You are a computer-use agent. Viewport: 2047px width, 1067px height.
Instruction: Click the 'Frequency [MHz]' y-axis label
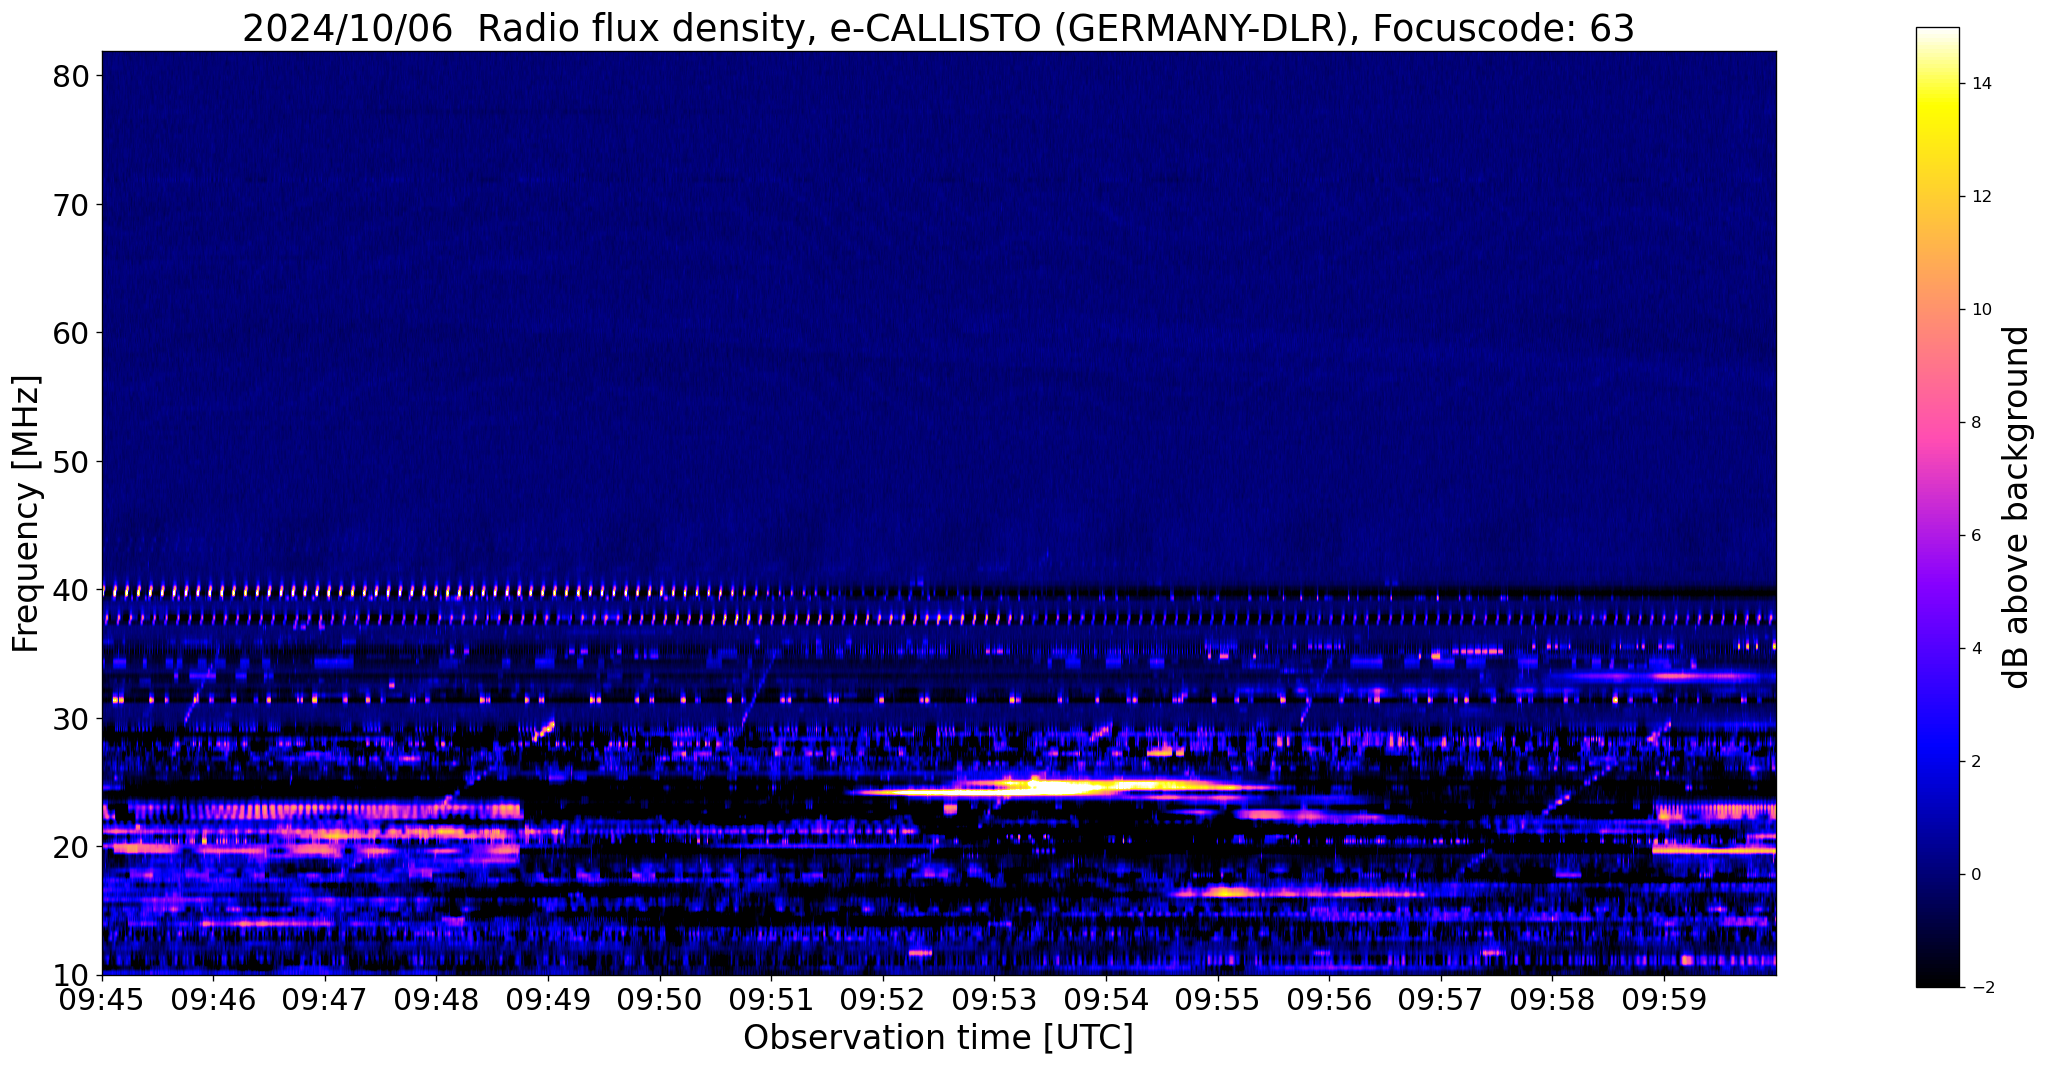point(26,514)
